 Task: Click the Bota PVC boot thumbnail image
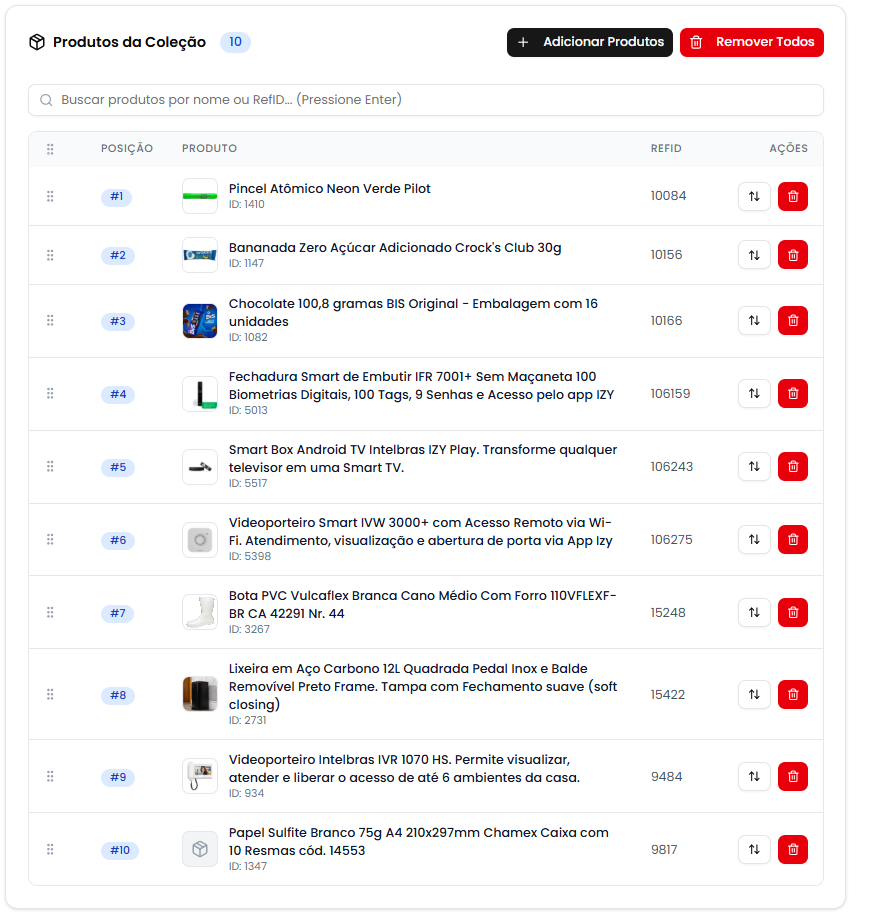tap(200, 612)
